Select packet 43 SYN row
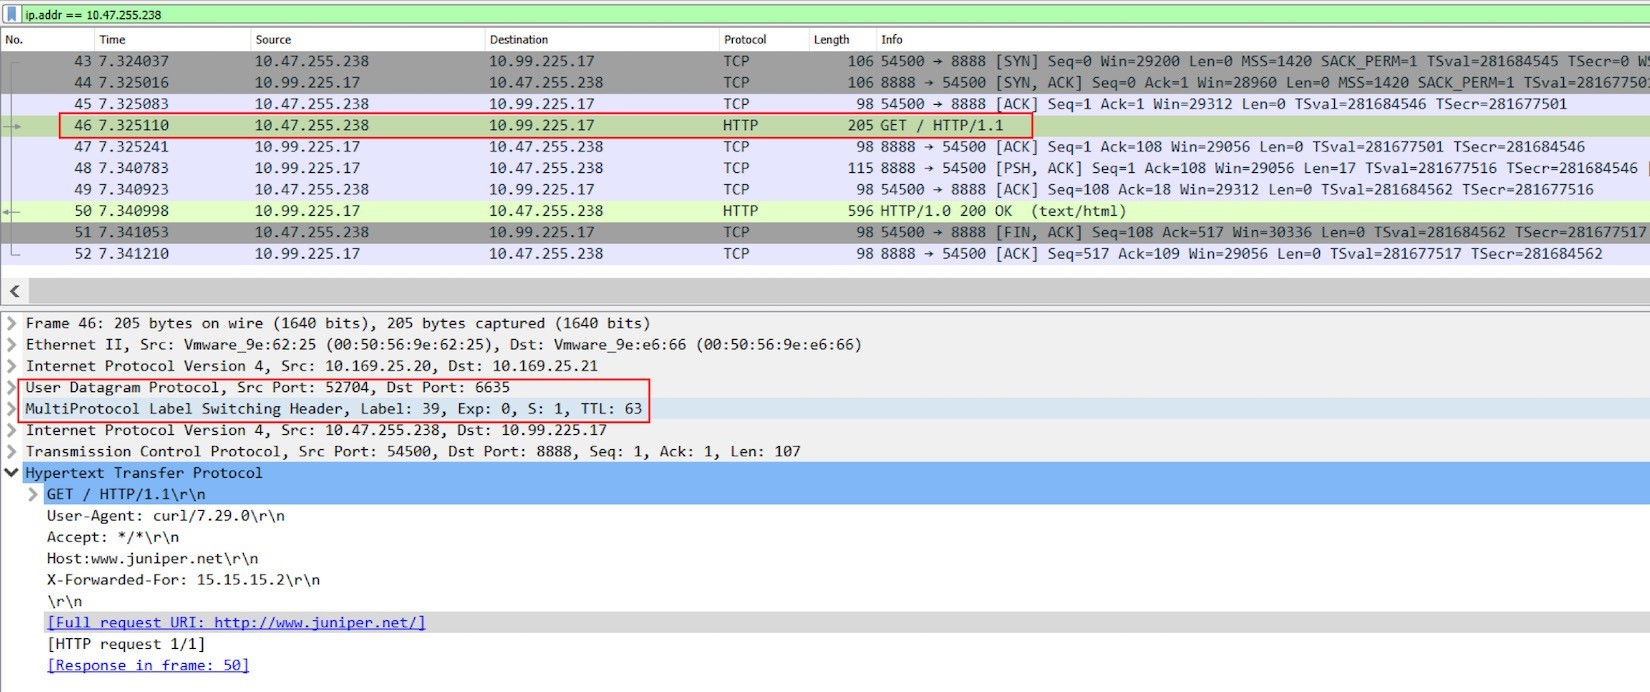 pyautogui.click(x=825, y=61)
